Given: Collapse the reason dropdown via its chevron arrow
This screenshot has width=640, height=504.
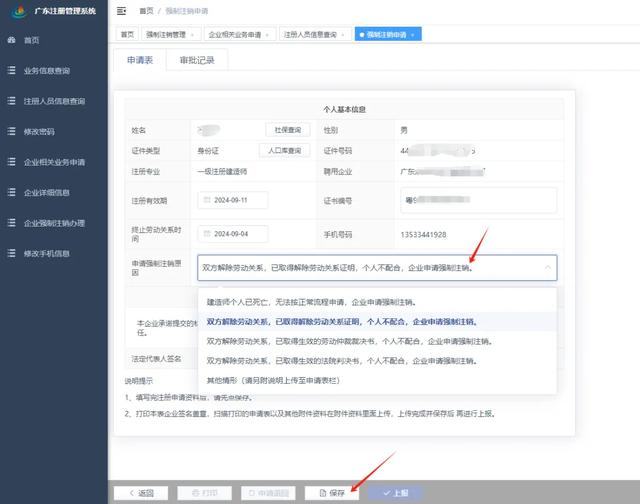Looking at the screenshot, I should (548, 267).
